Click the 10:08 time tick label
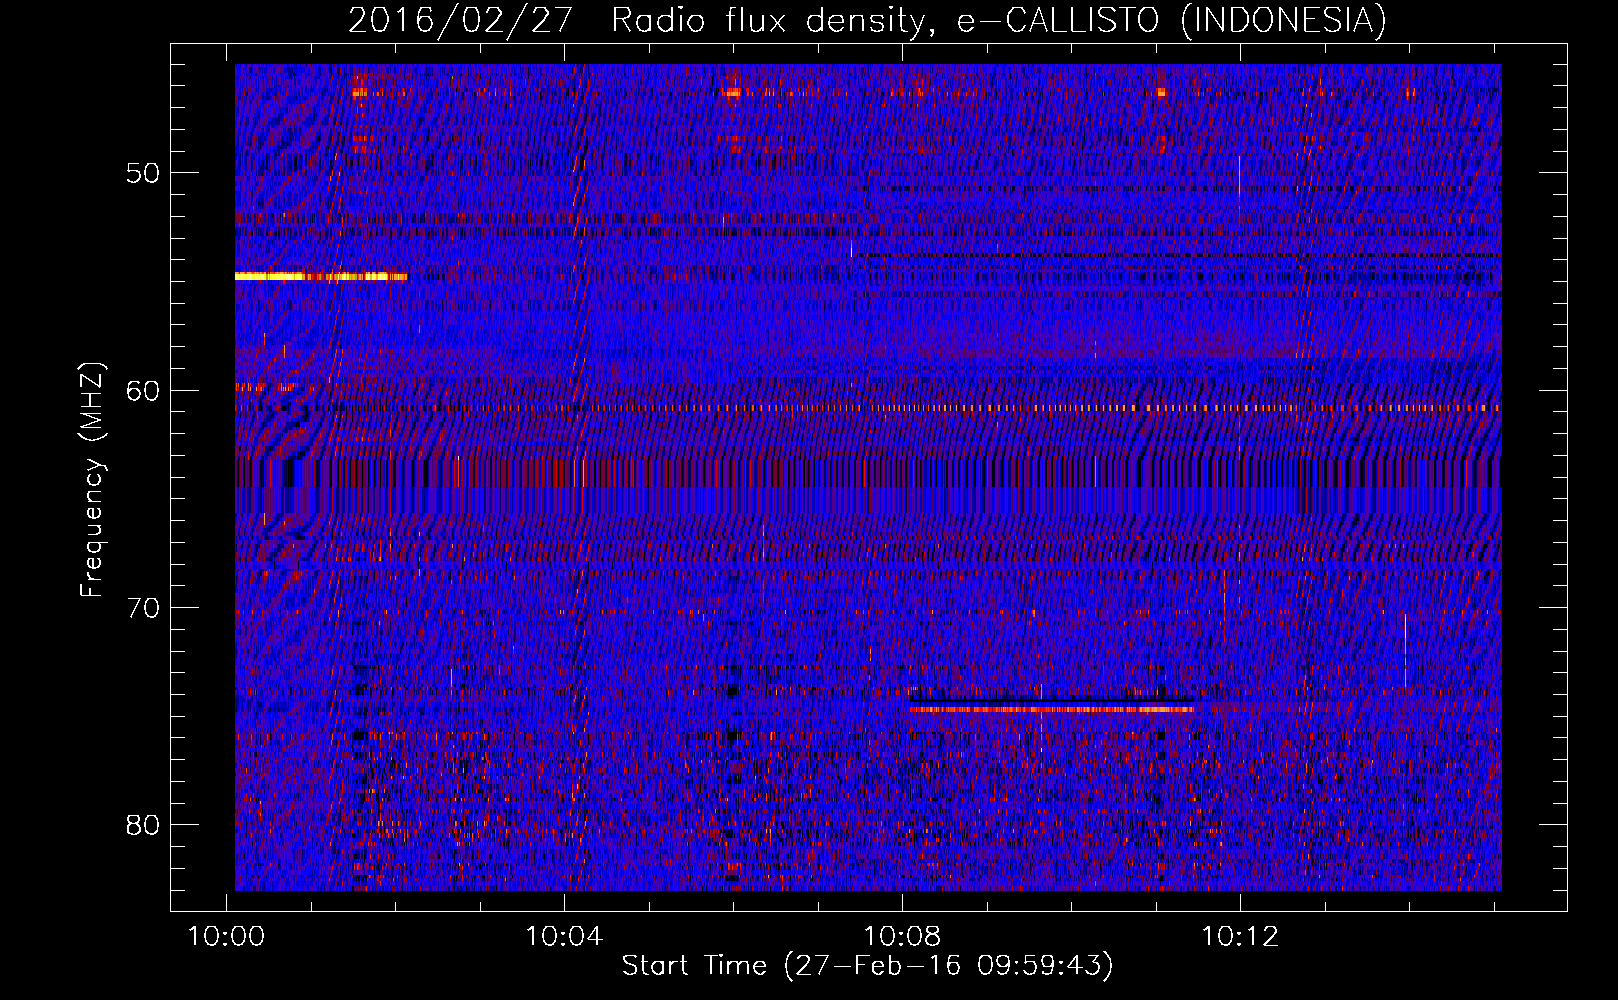The width and height of the screenshot is (1618, 1000). pos(902,937)
